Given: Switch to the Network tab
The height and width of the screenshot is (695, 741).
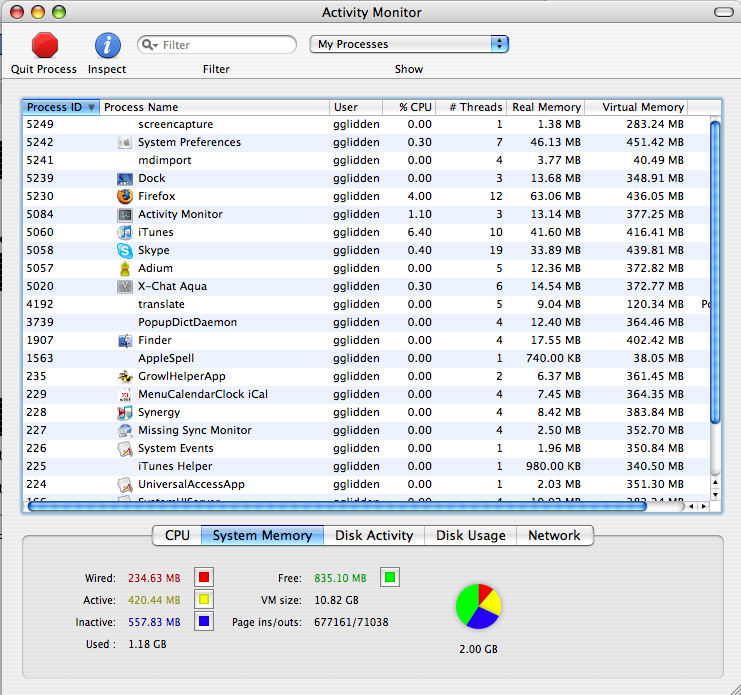Looking at the screenshot, I should coord(554,535).
